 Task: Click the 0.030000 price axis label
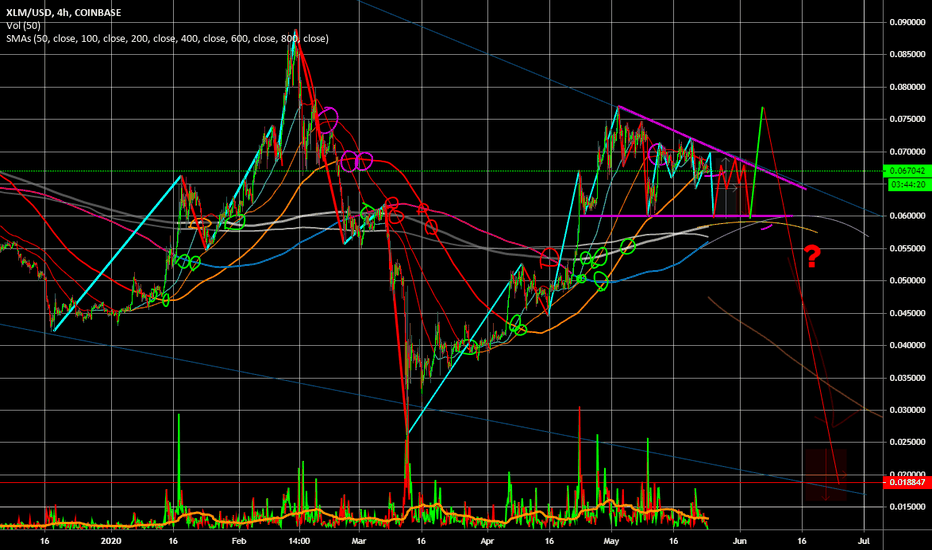pyautogui.click(x=908, y=410)
